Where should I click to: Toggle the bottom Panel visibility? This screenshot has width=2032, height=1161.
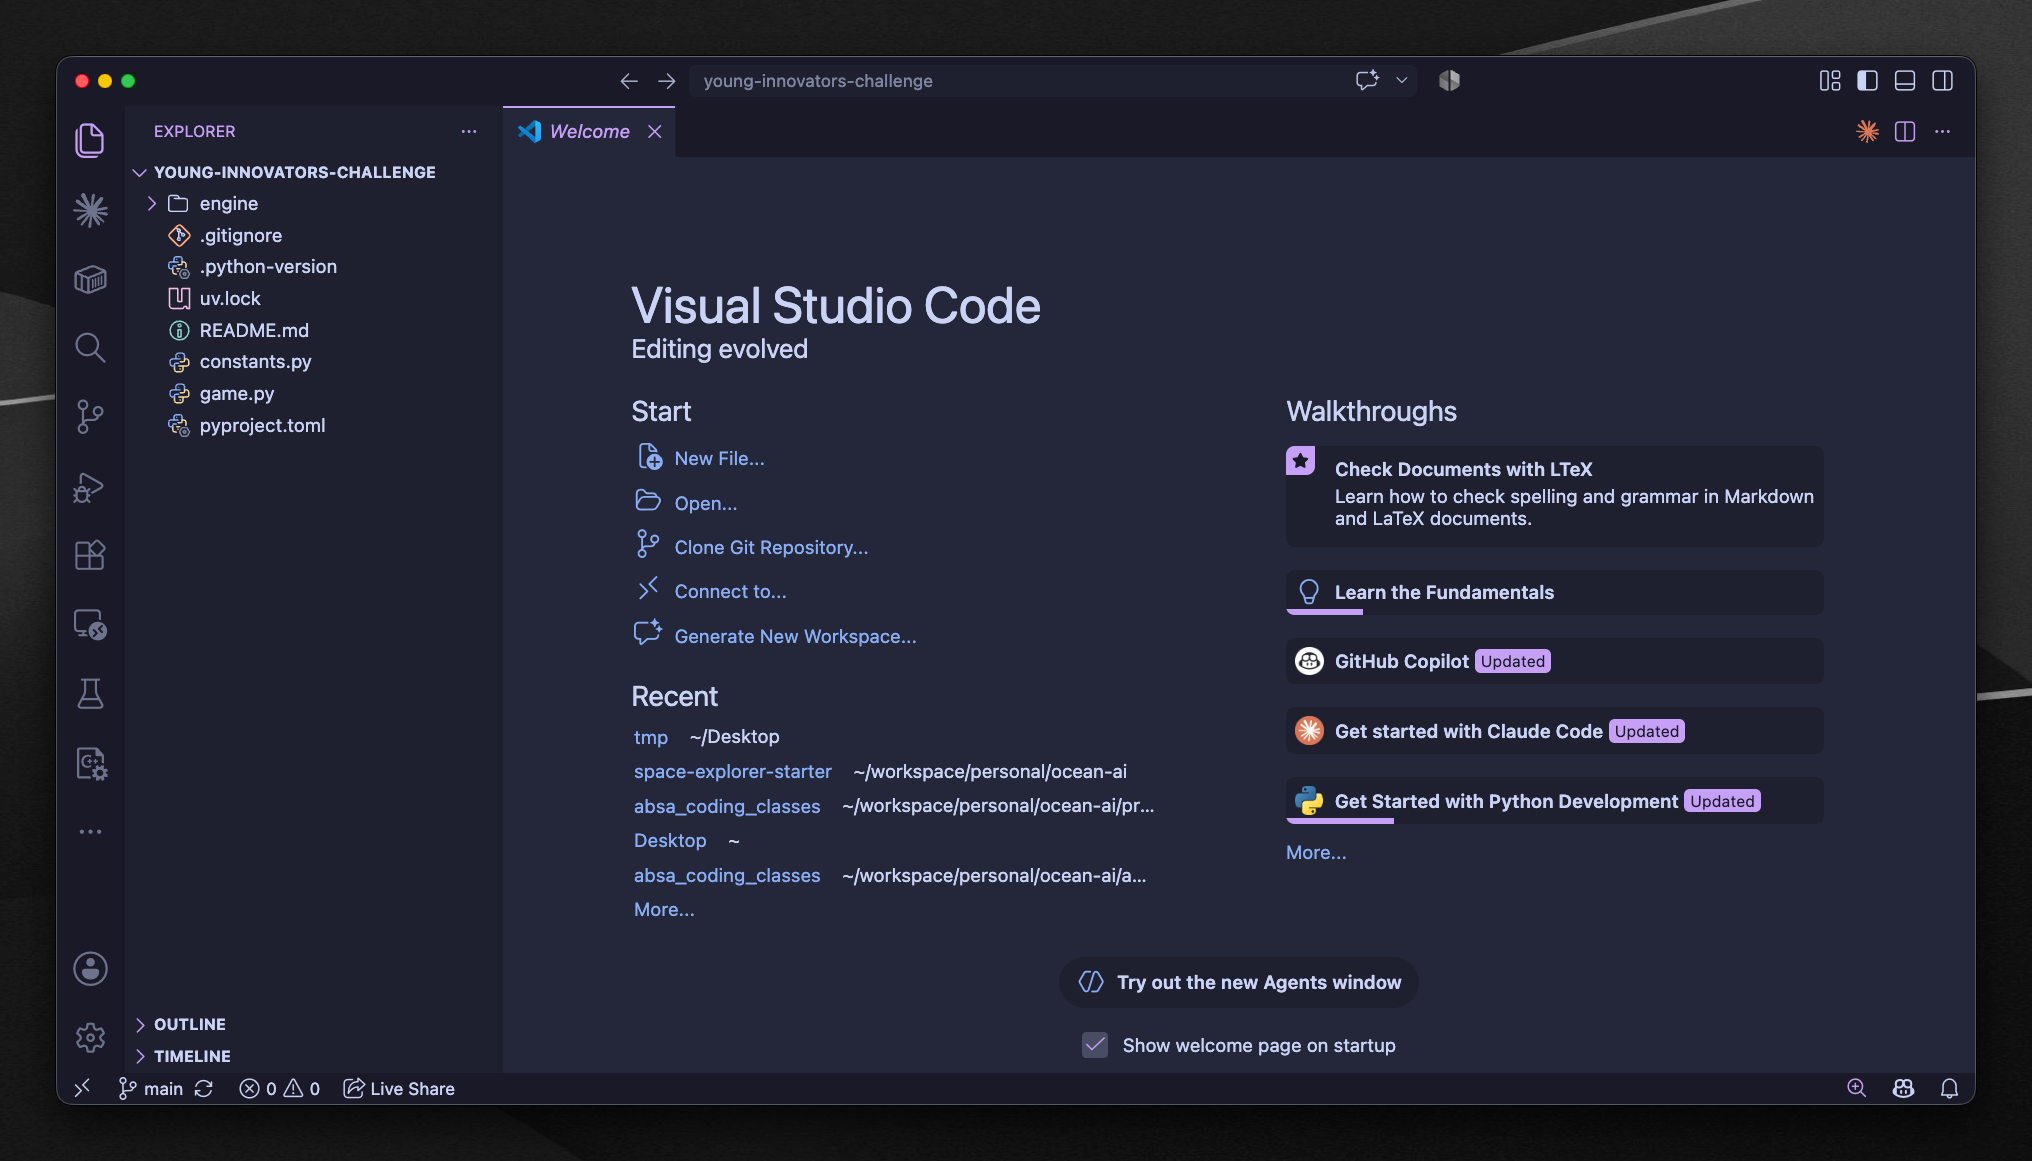pyautogui.click(x=1905, y=81)
